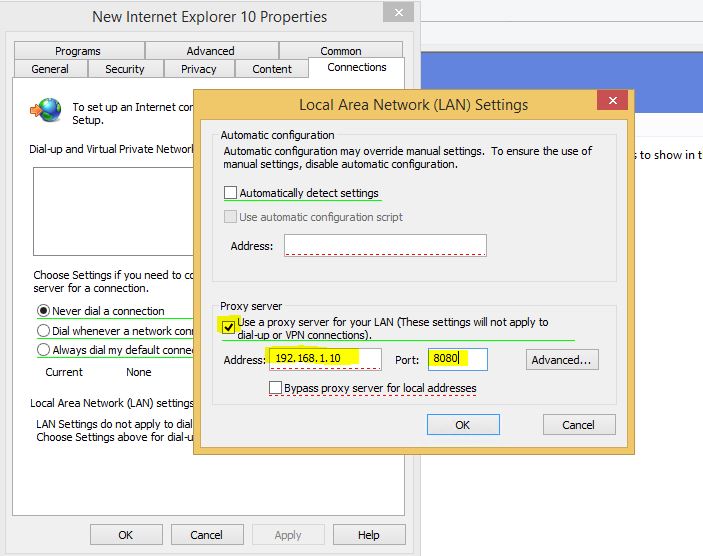Click Cancel in LAN Settings dialog
Screen dimensions: 703x556
click(579, 425)
